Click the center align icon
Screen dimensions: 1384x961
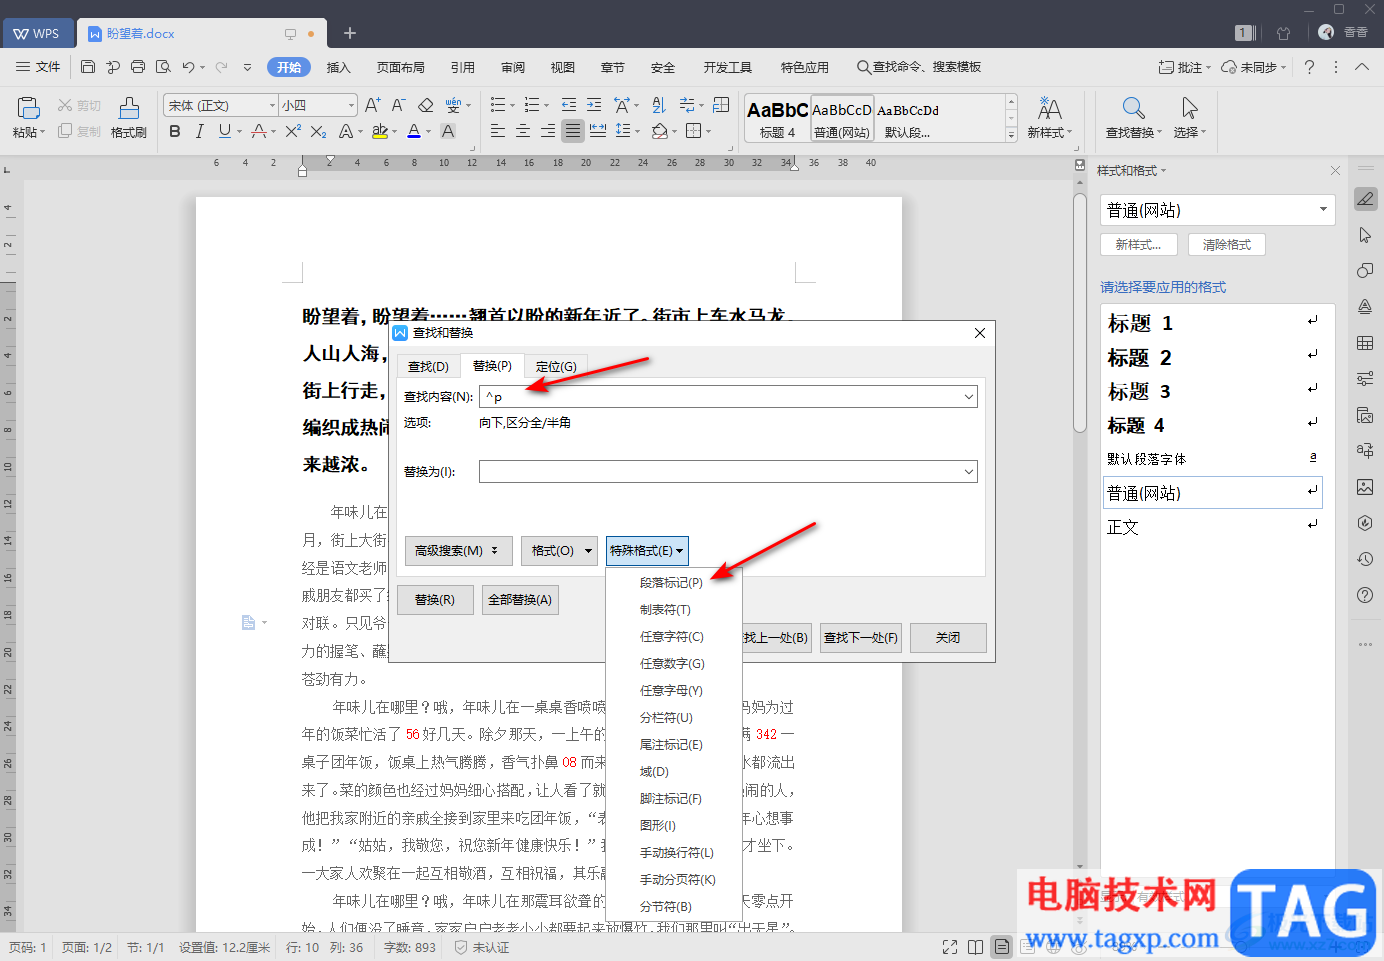pos(523,131)
